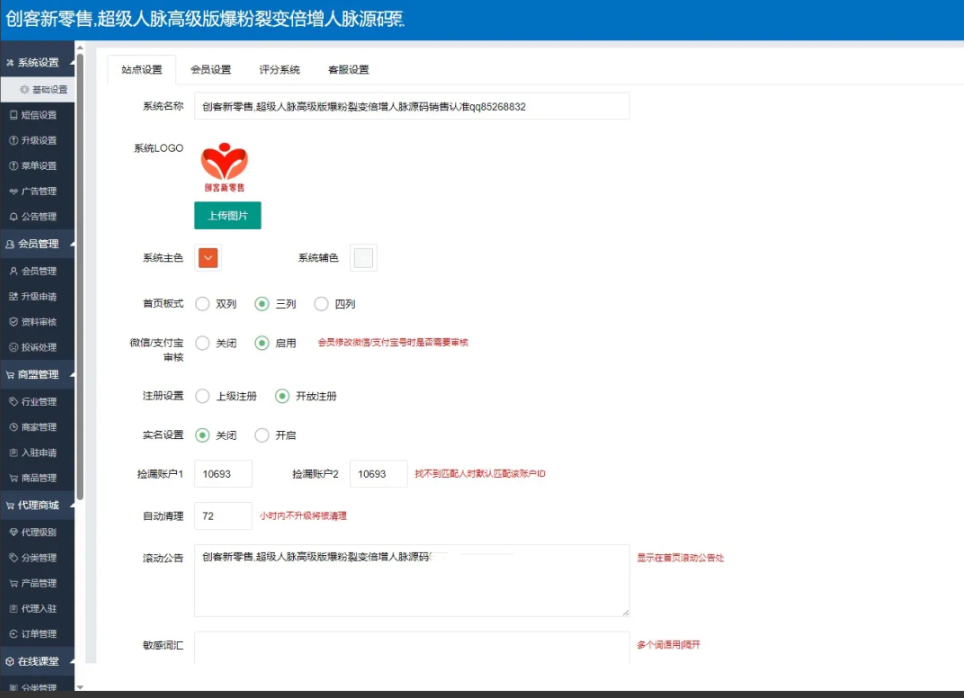Open the 短信设置 sidebar item

(38, 115)
